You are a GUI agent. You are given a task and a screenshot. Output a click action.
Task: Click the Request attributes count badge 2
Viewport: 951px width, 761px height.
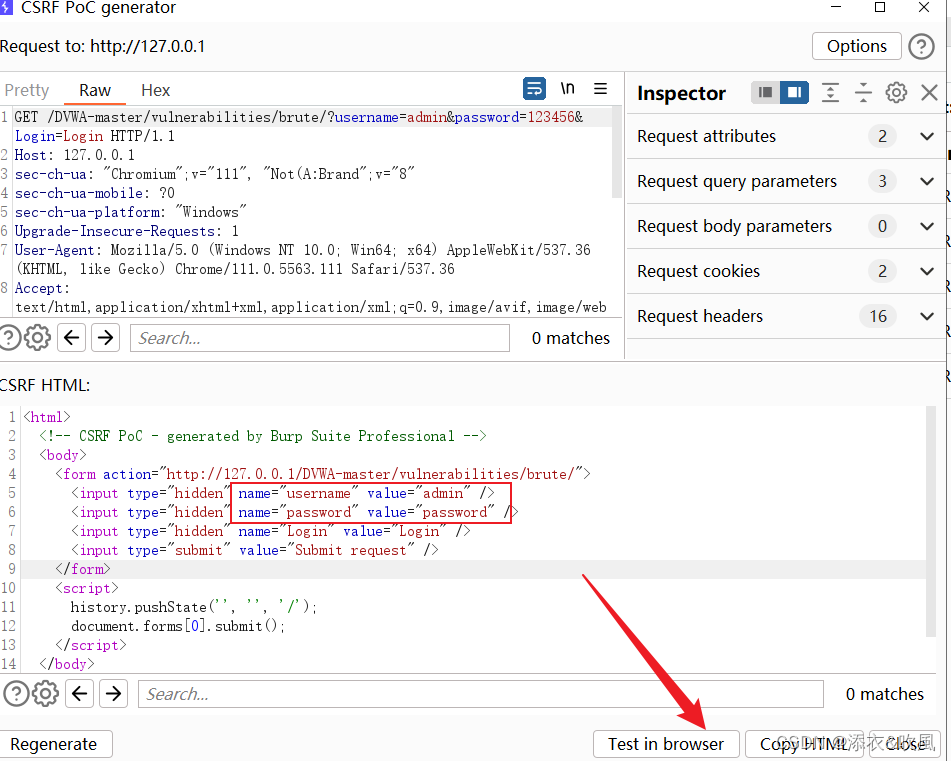click(882, 136)
